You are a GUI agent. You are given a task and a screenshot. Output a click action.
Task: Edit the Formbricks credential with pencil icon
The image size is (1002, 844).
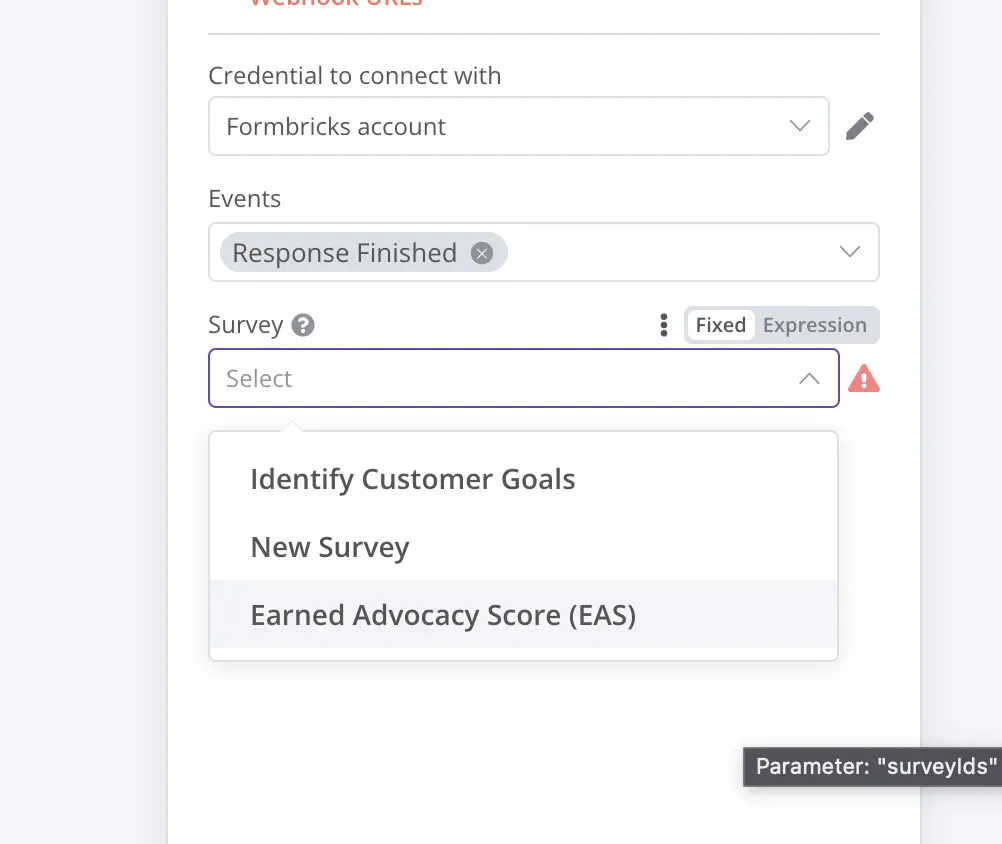tap(859, 127)
